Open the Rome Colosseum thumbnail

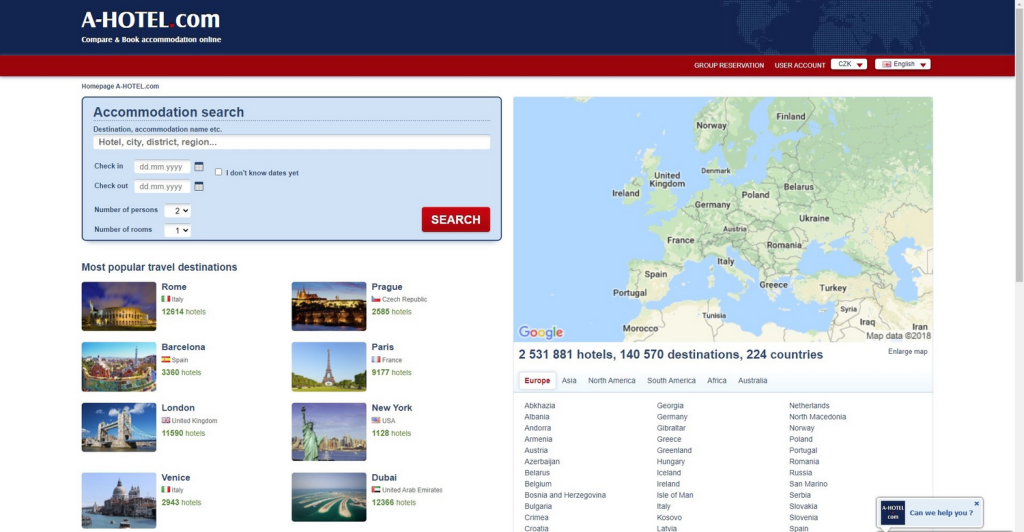tap(119, 306)
